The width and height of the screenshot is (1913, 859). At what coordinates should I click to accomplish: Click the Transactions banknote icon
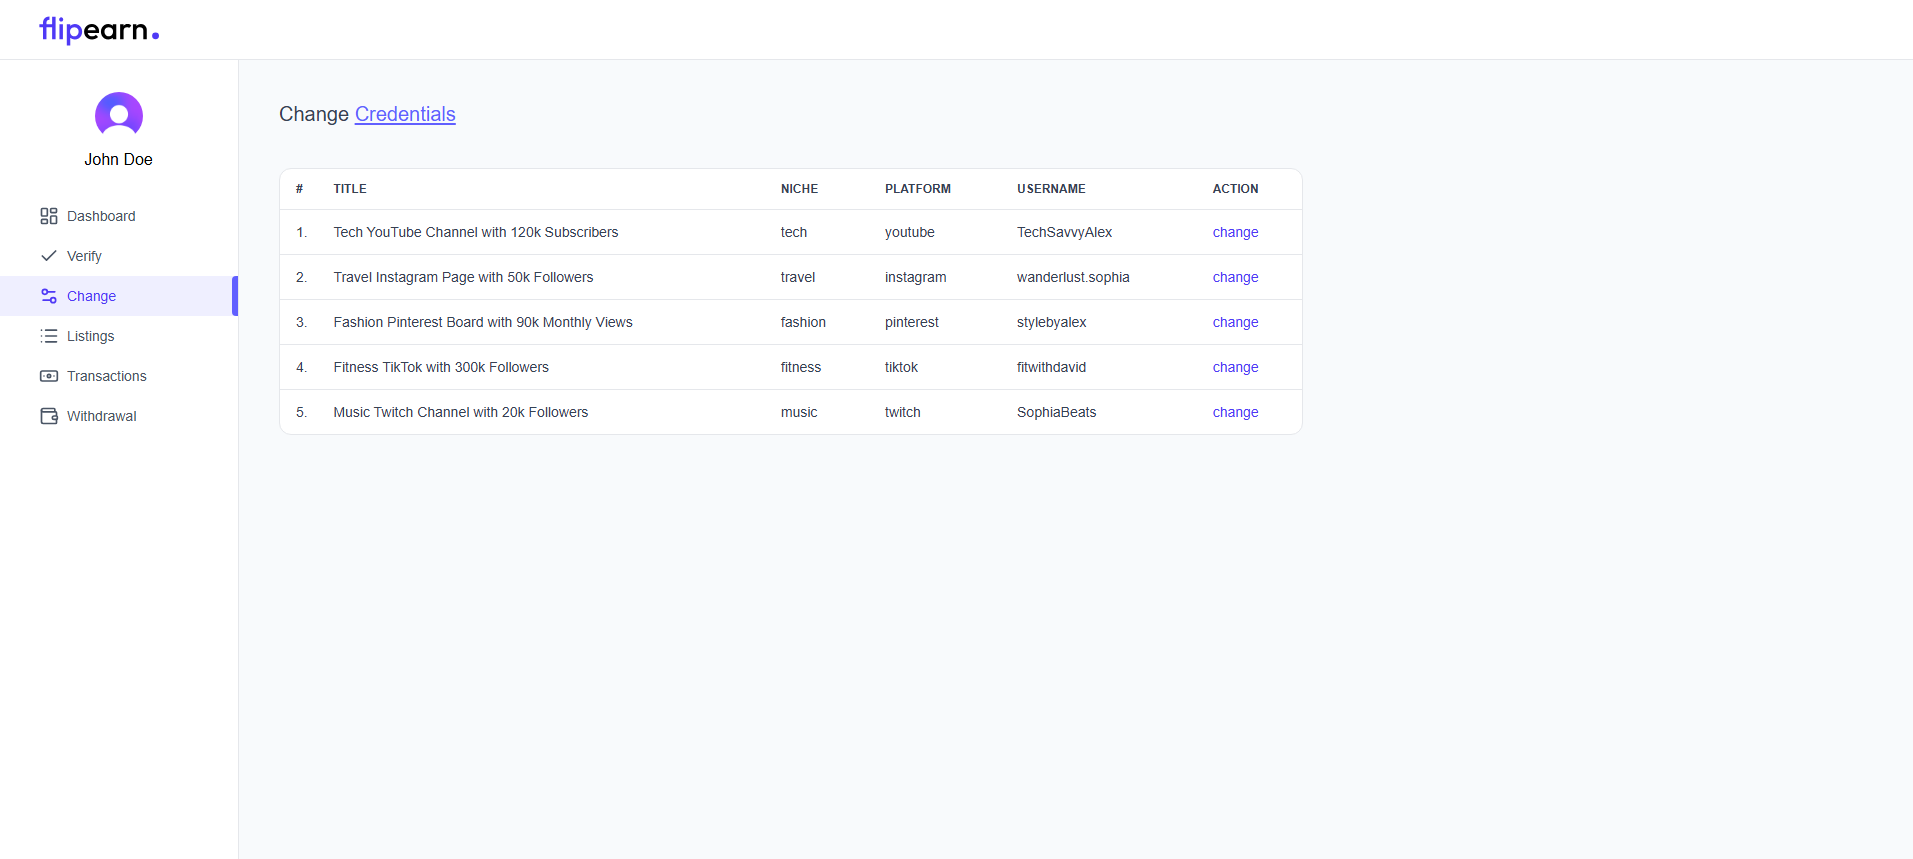(x=48, y=376)
